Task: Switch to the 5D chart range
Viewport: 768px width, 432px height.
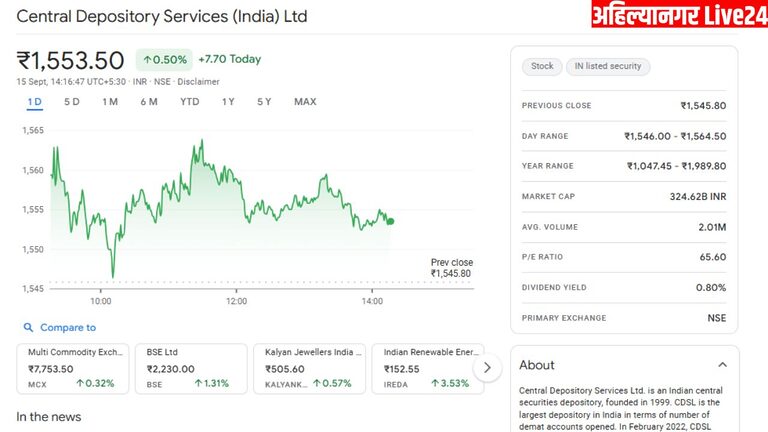Action: click(x=72, y=102)
